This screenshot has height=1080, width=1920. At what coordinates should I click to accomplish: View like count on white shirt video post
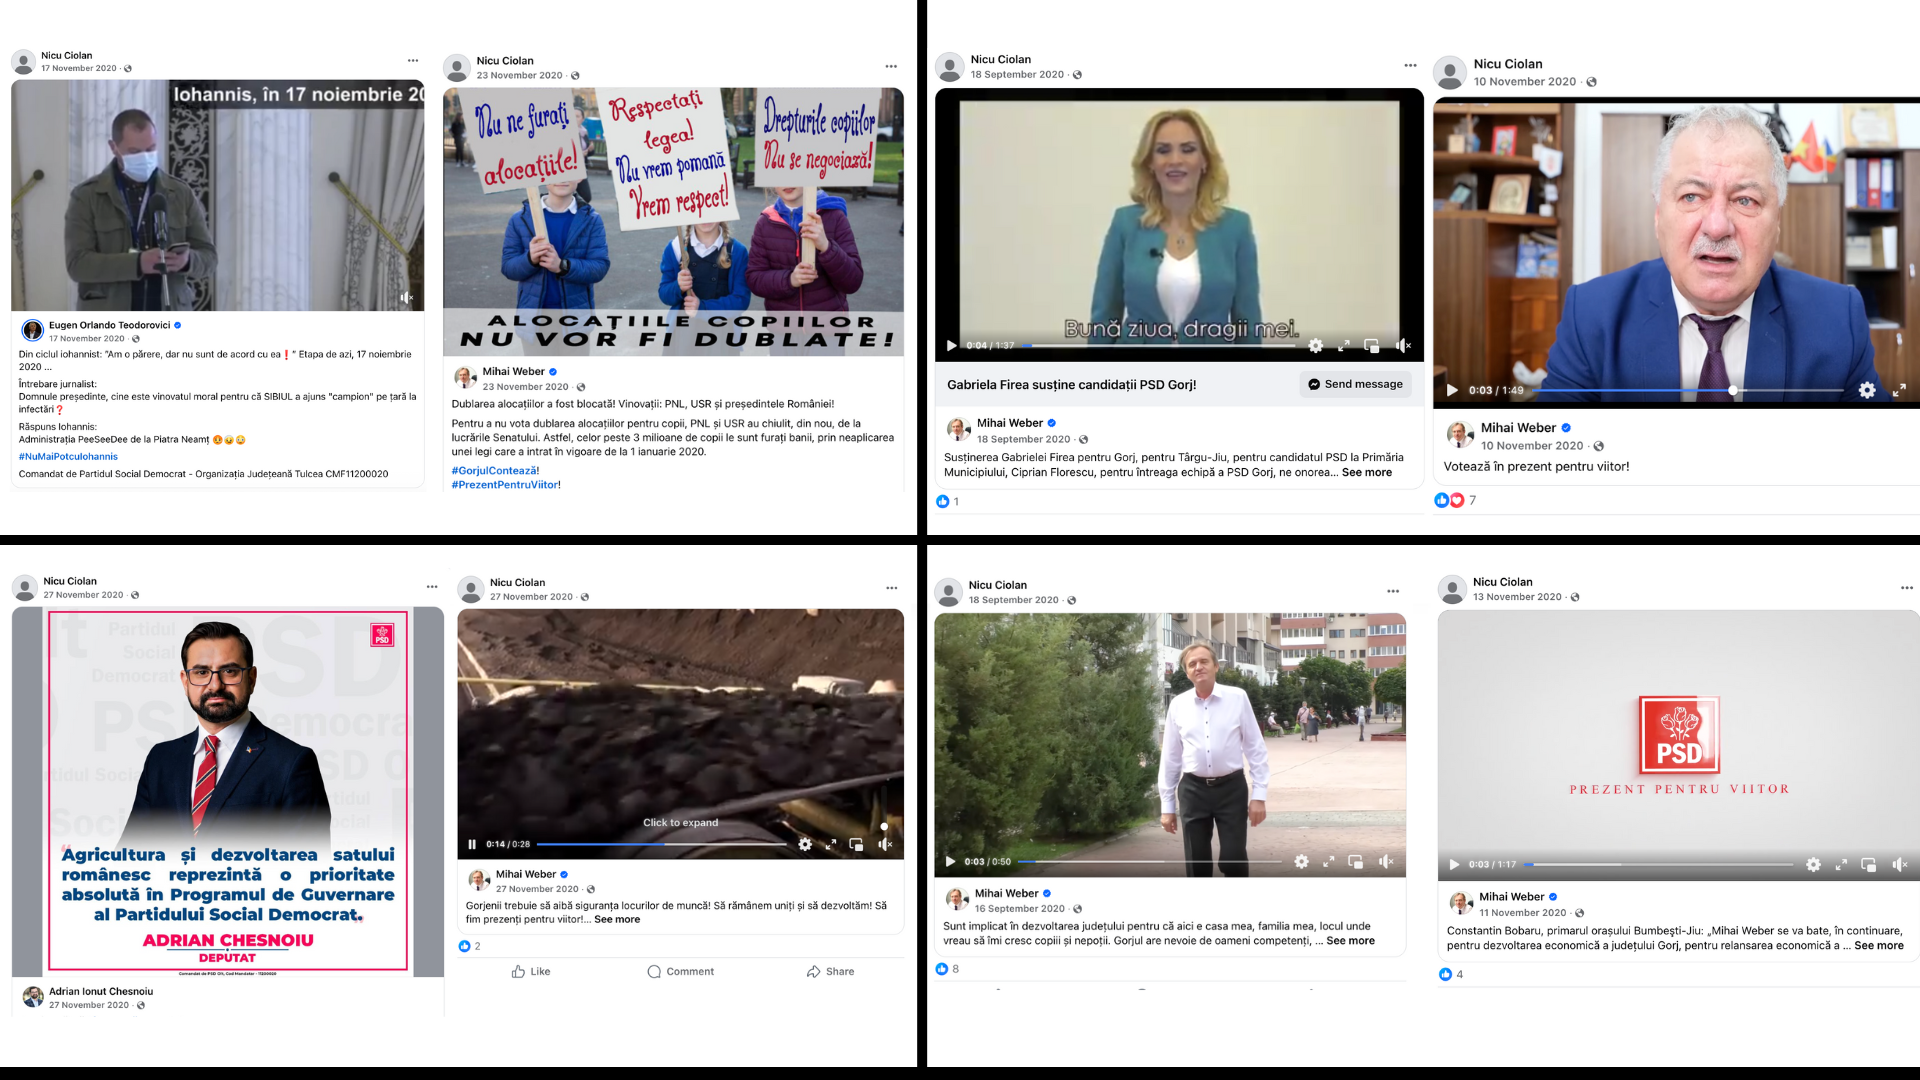[x=947, y=968]
